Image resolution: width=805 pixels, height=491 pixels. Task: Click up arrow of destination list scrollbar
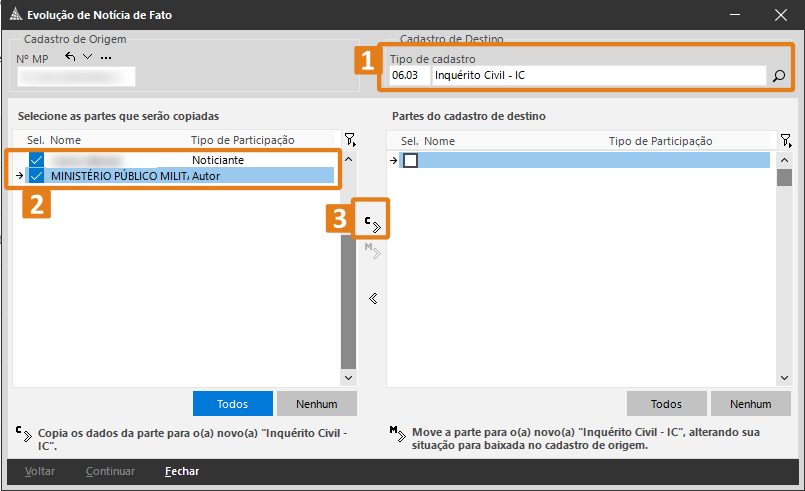coord(784,160)
